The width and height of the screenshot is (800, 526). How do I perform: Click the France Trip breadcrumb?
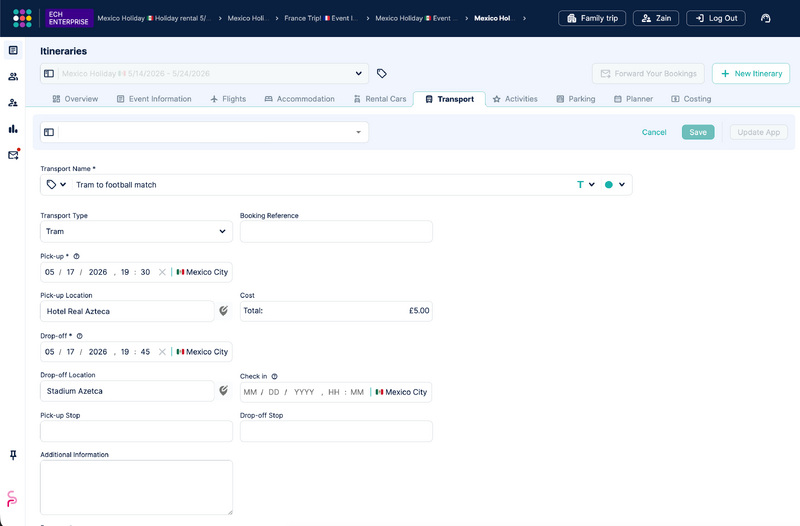[321, 18]
